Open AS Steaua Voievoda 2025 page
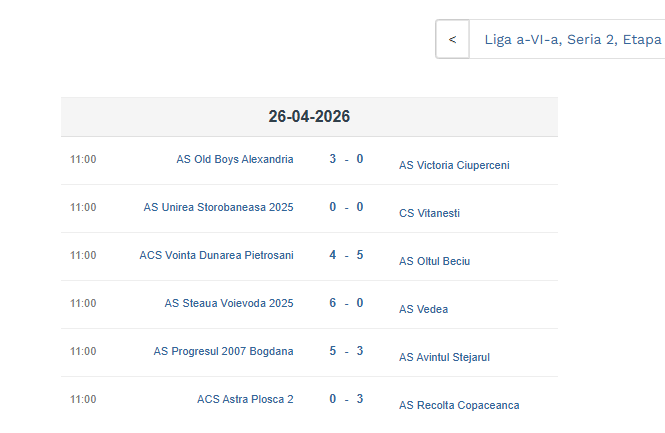 [x=229, y=303]
